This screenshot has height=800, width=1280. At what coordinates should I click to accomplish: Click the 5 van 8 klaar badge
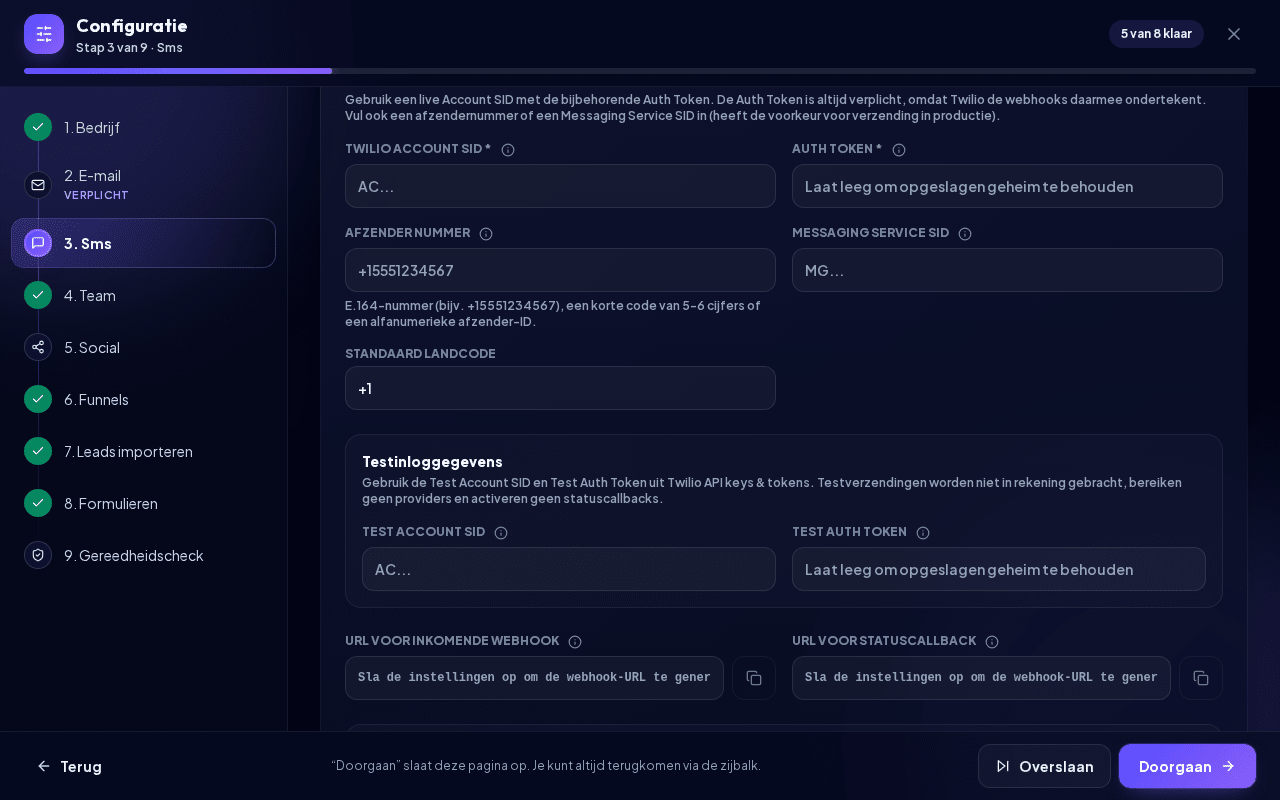point(1156,34)
